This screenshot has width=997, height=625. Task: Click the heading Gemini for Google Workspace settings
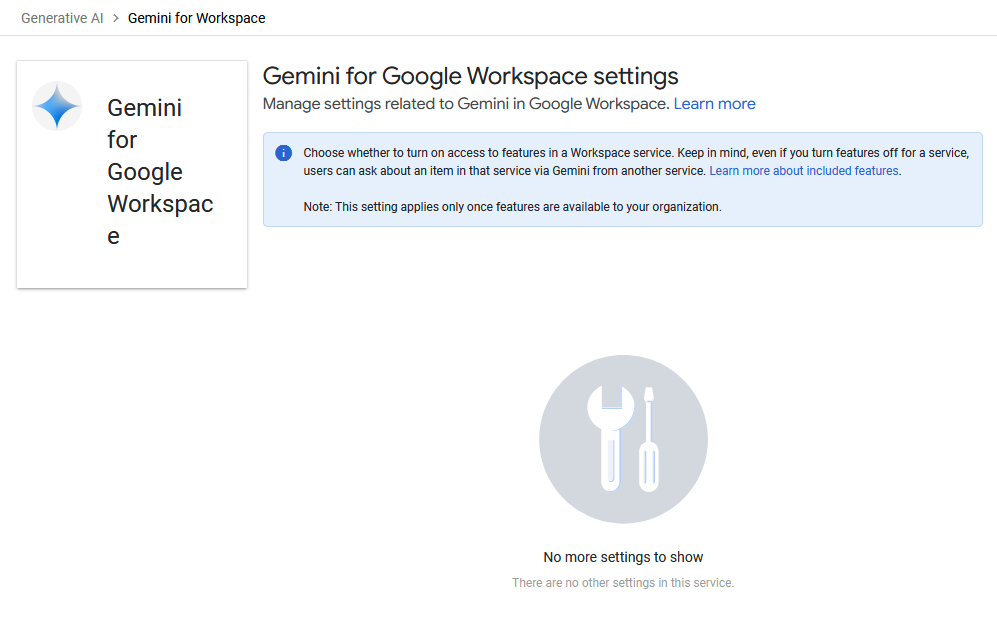pyautogui.click(x=471, y=76)
